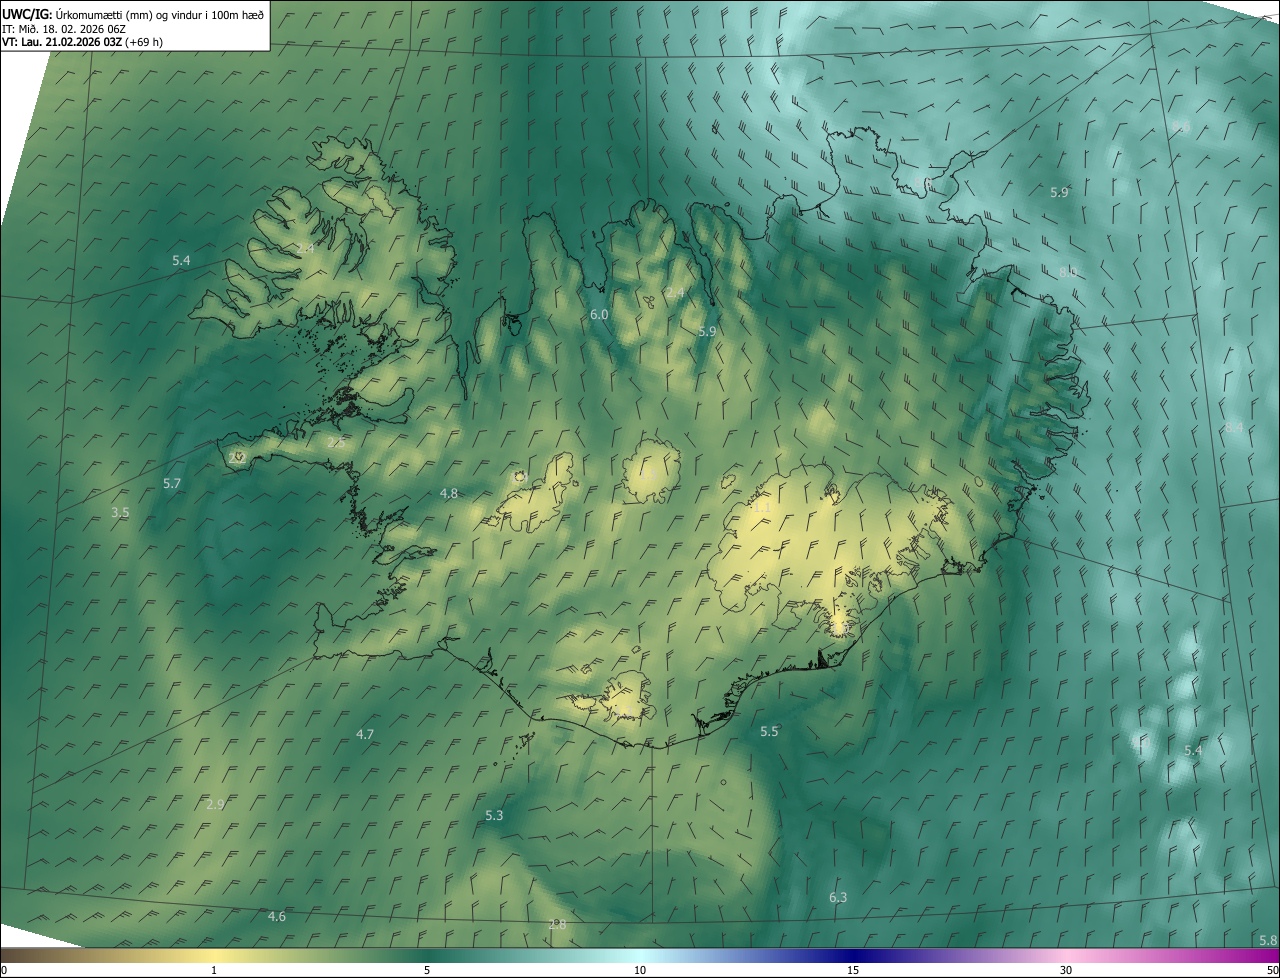
Task: Click the 4.7 value on the map
Action: [365, 734]
